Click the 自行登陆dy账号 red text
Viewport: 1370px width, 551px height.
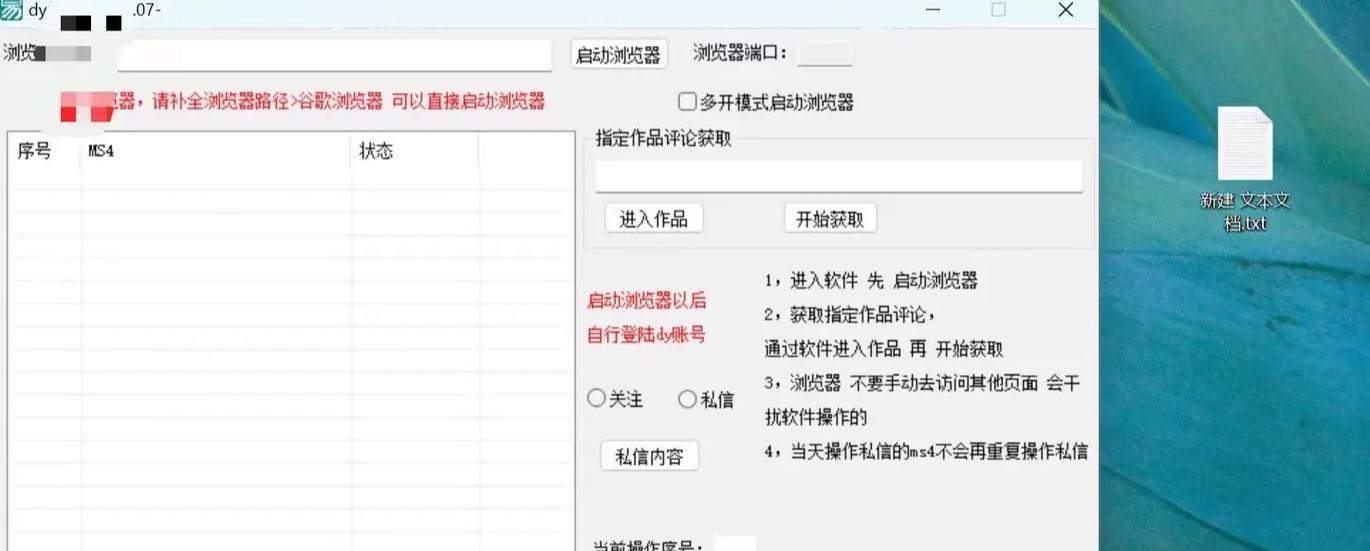point(646,335)
